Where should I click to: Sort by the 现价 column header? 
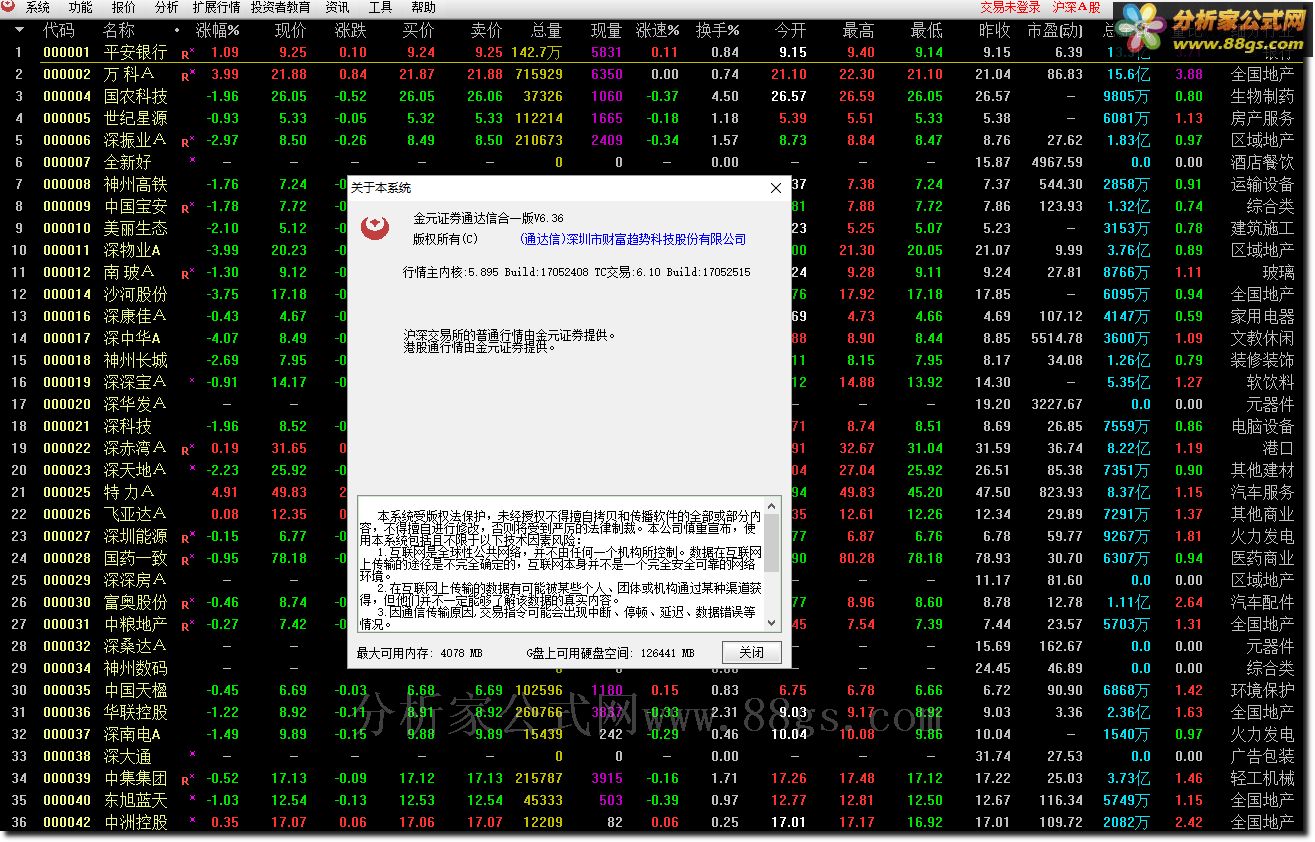(291, 31)
